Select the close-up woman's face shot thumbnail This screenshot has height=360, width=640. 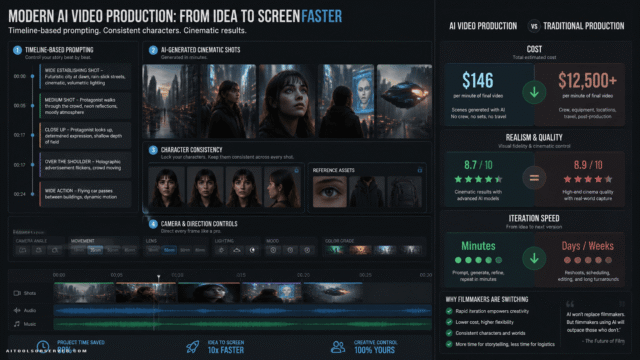(x=287, y=101)
